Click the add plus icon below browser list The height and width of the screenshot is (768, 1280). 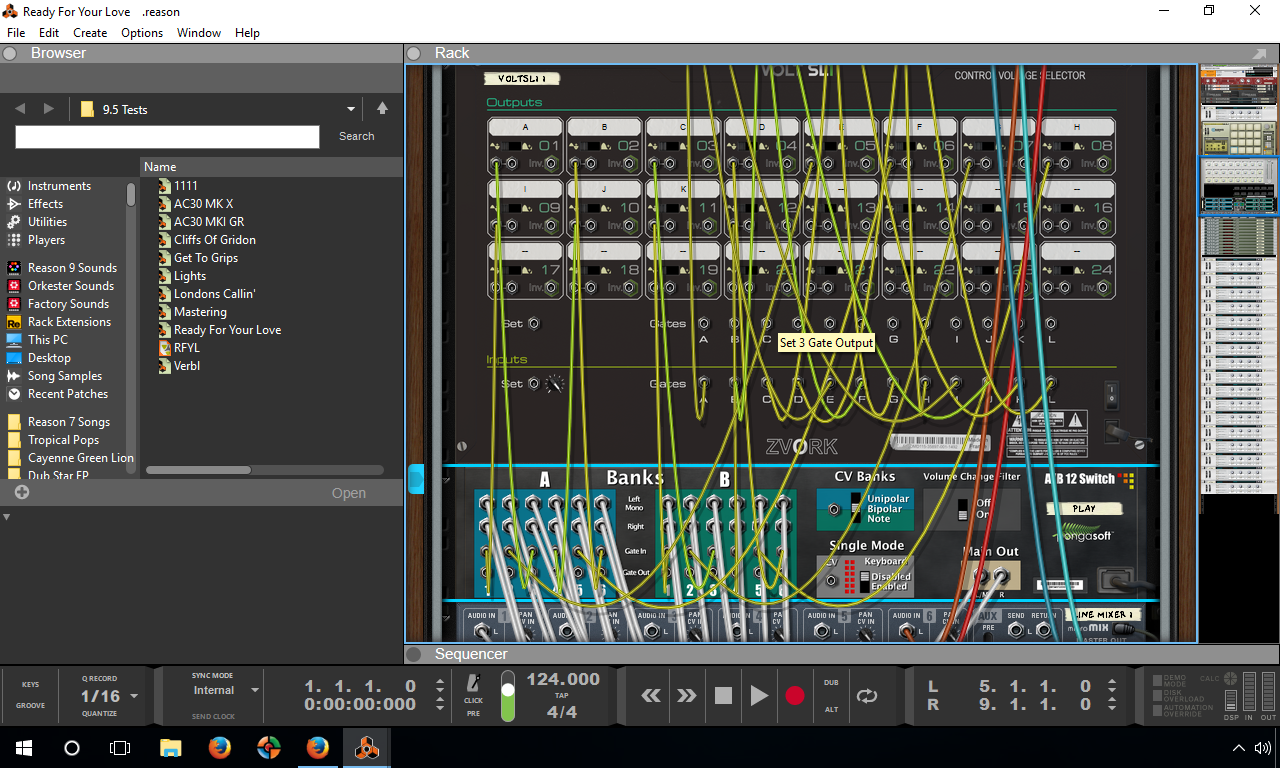pos(22,492)
